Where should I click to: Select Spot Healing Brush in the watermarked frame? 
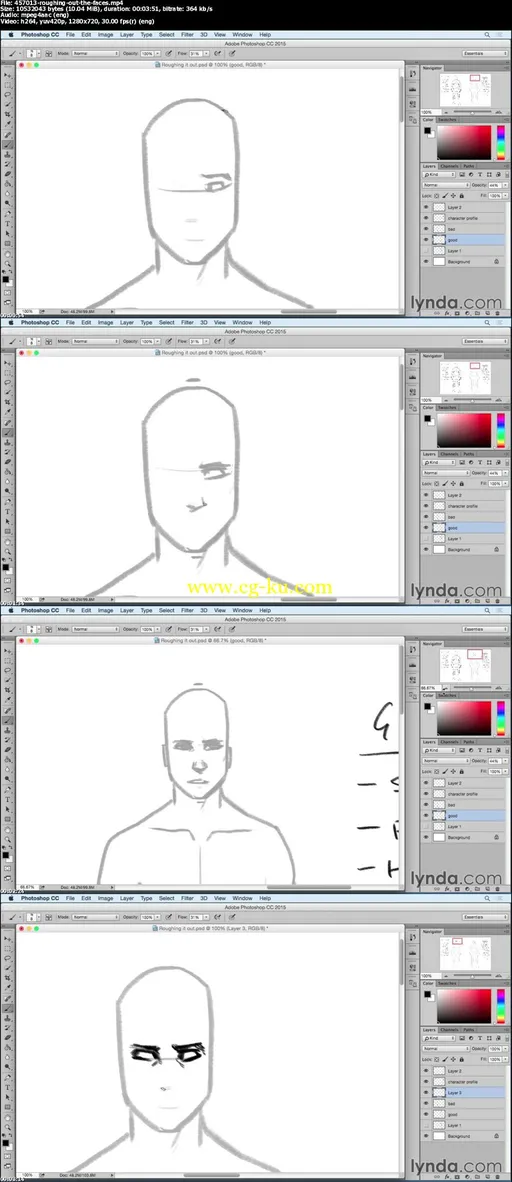[x=8, y=422]
